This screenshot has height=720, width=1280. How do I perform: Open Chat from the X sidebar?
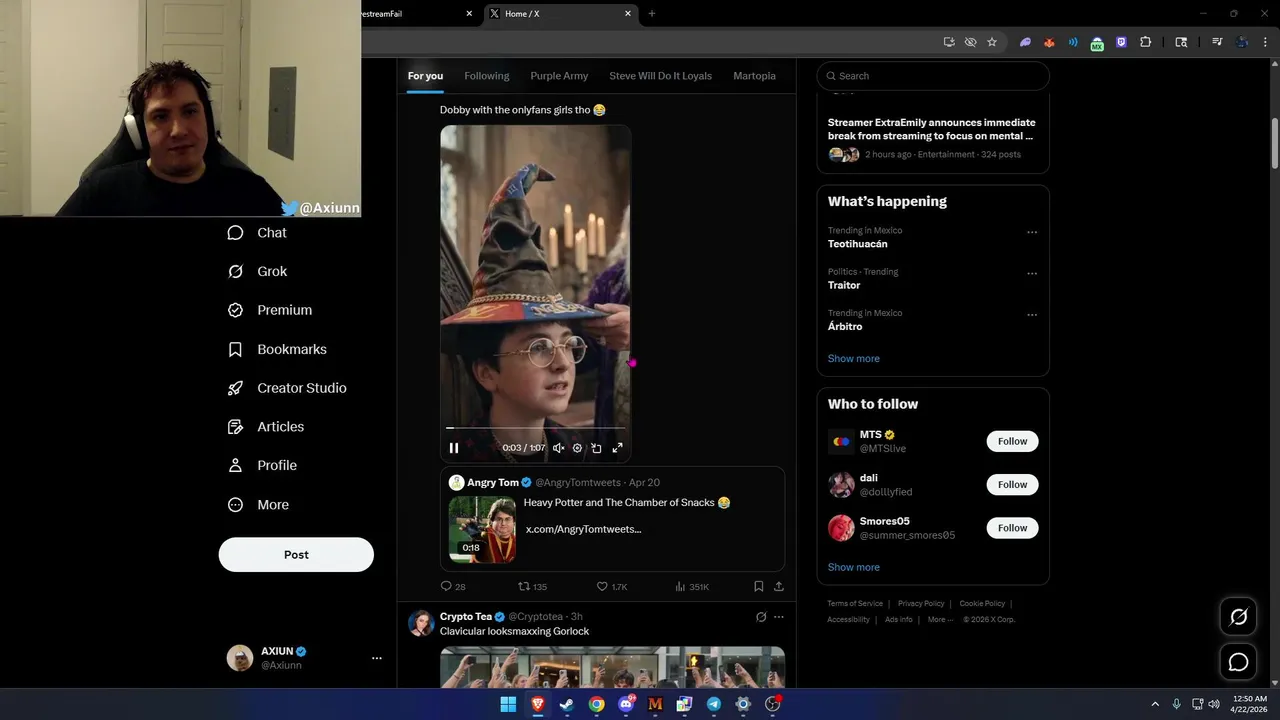click(257, 232)
